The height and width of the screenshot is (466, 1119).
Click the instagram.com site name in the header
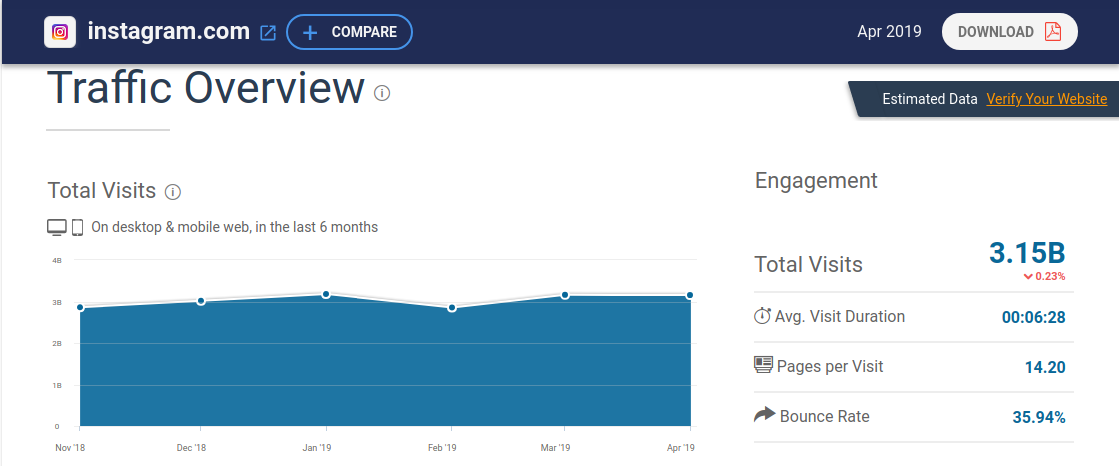click(x=168, y=31)
